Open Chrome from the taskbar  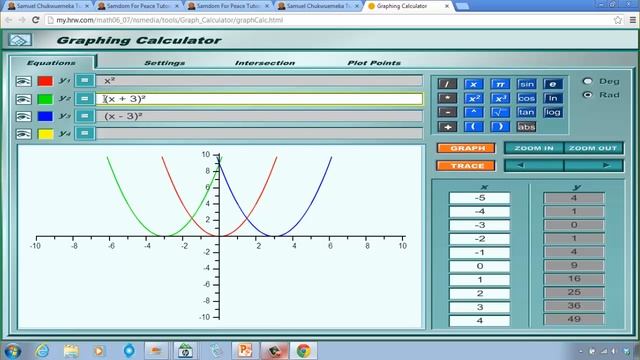click(x=303, y=351)
